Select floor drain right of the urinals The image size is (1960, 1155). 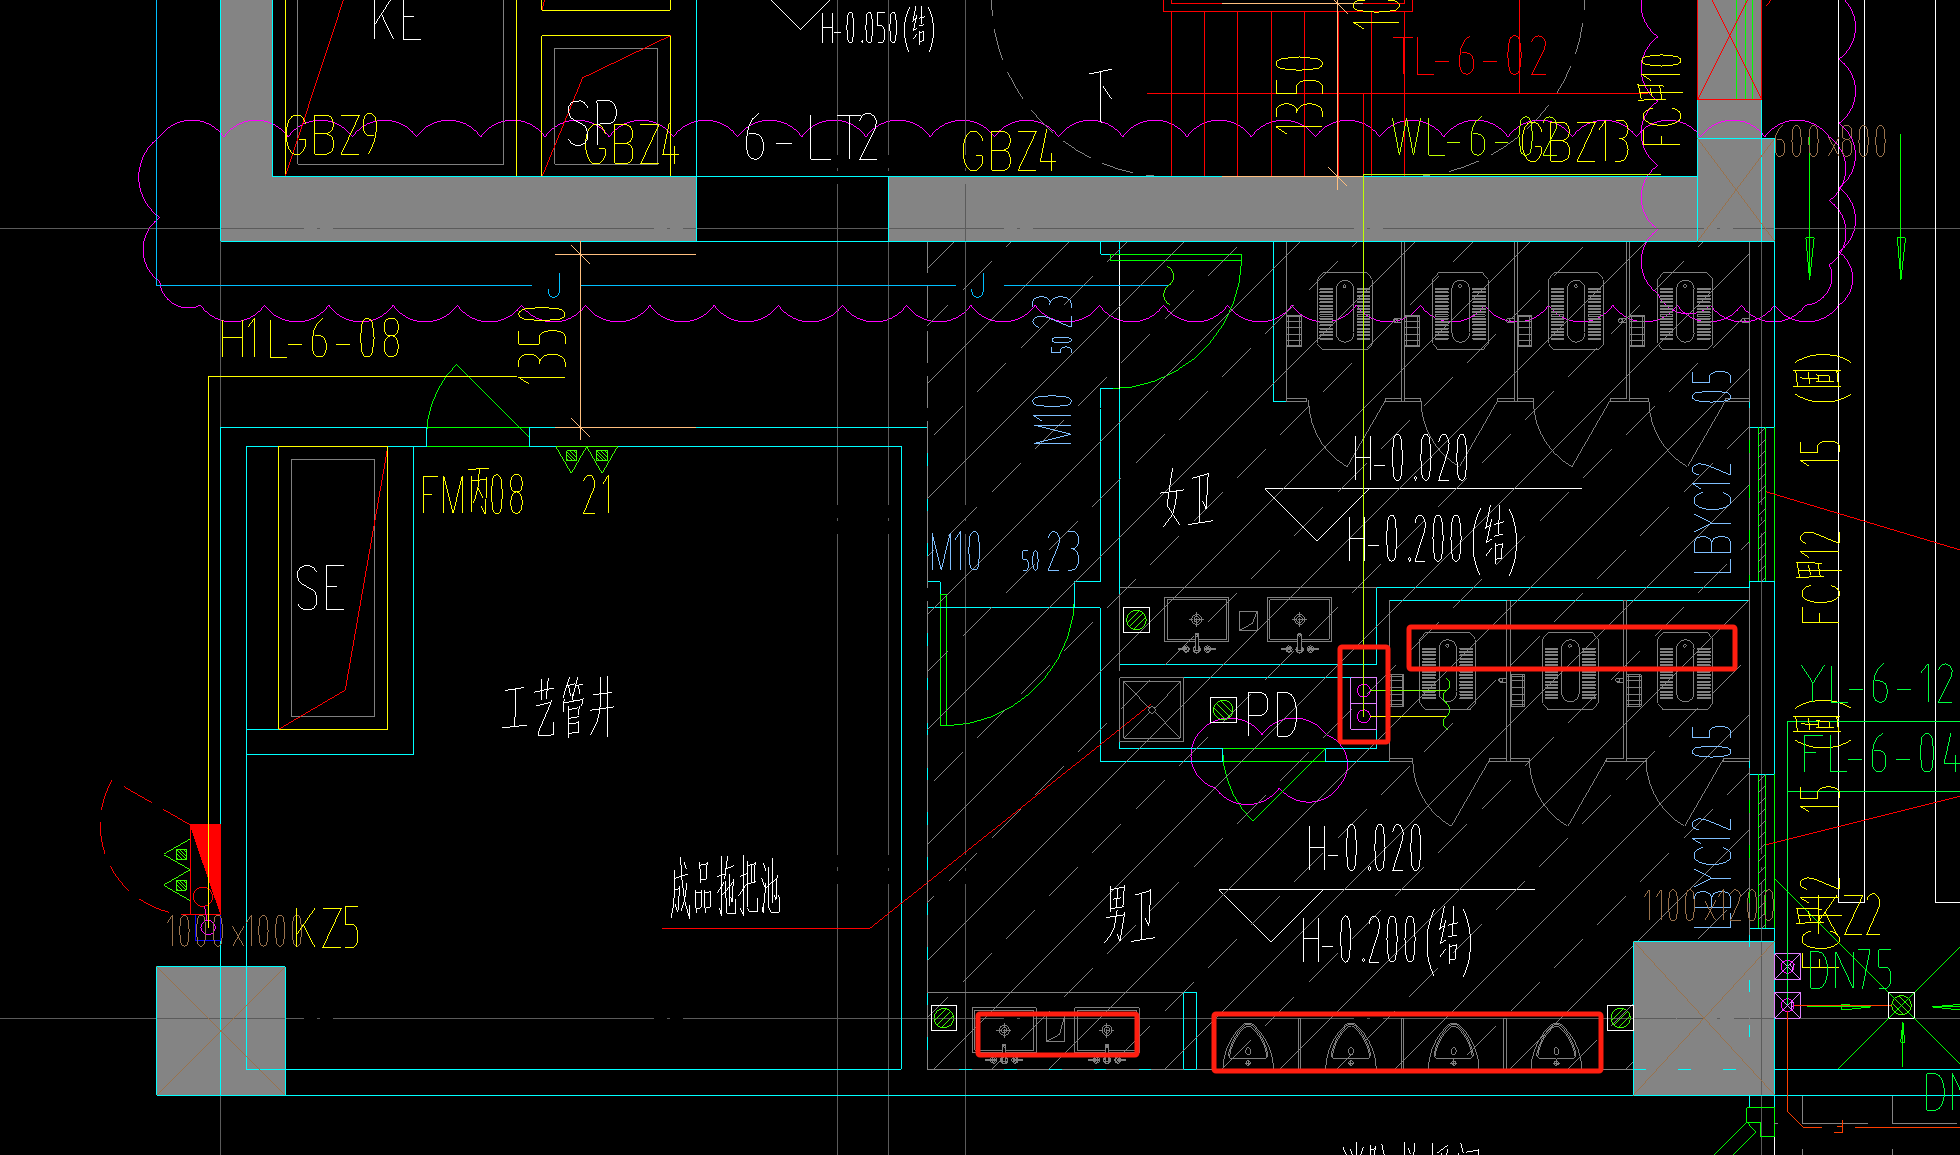coord(1620,1018)
